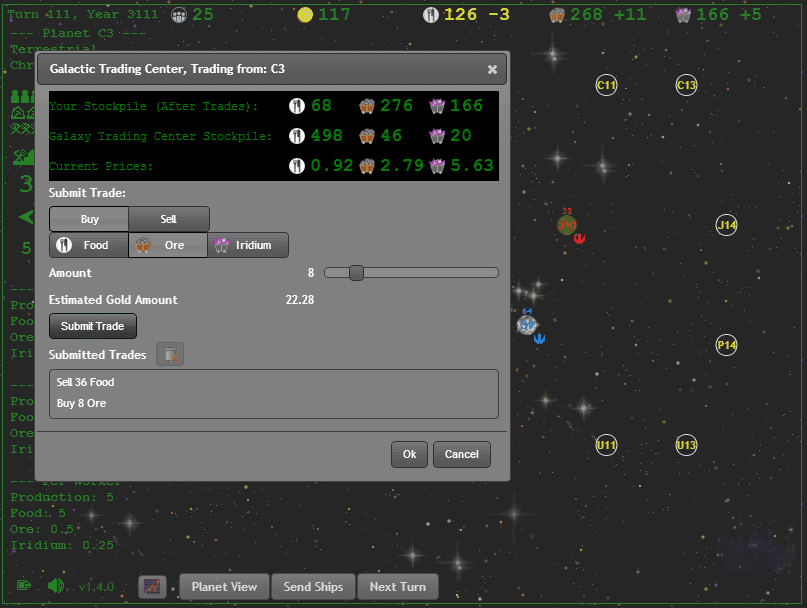Toggle sound with the speaker icon

point(56,586)
